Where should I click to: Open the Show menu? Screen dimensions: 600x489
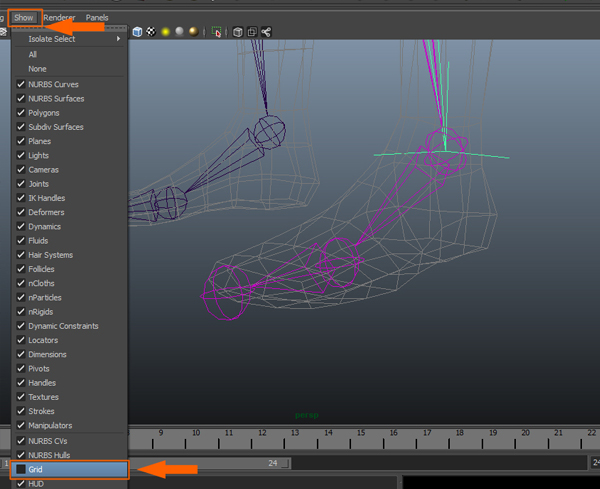[x=24, y=18]
